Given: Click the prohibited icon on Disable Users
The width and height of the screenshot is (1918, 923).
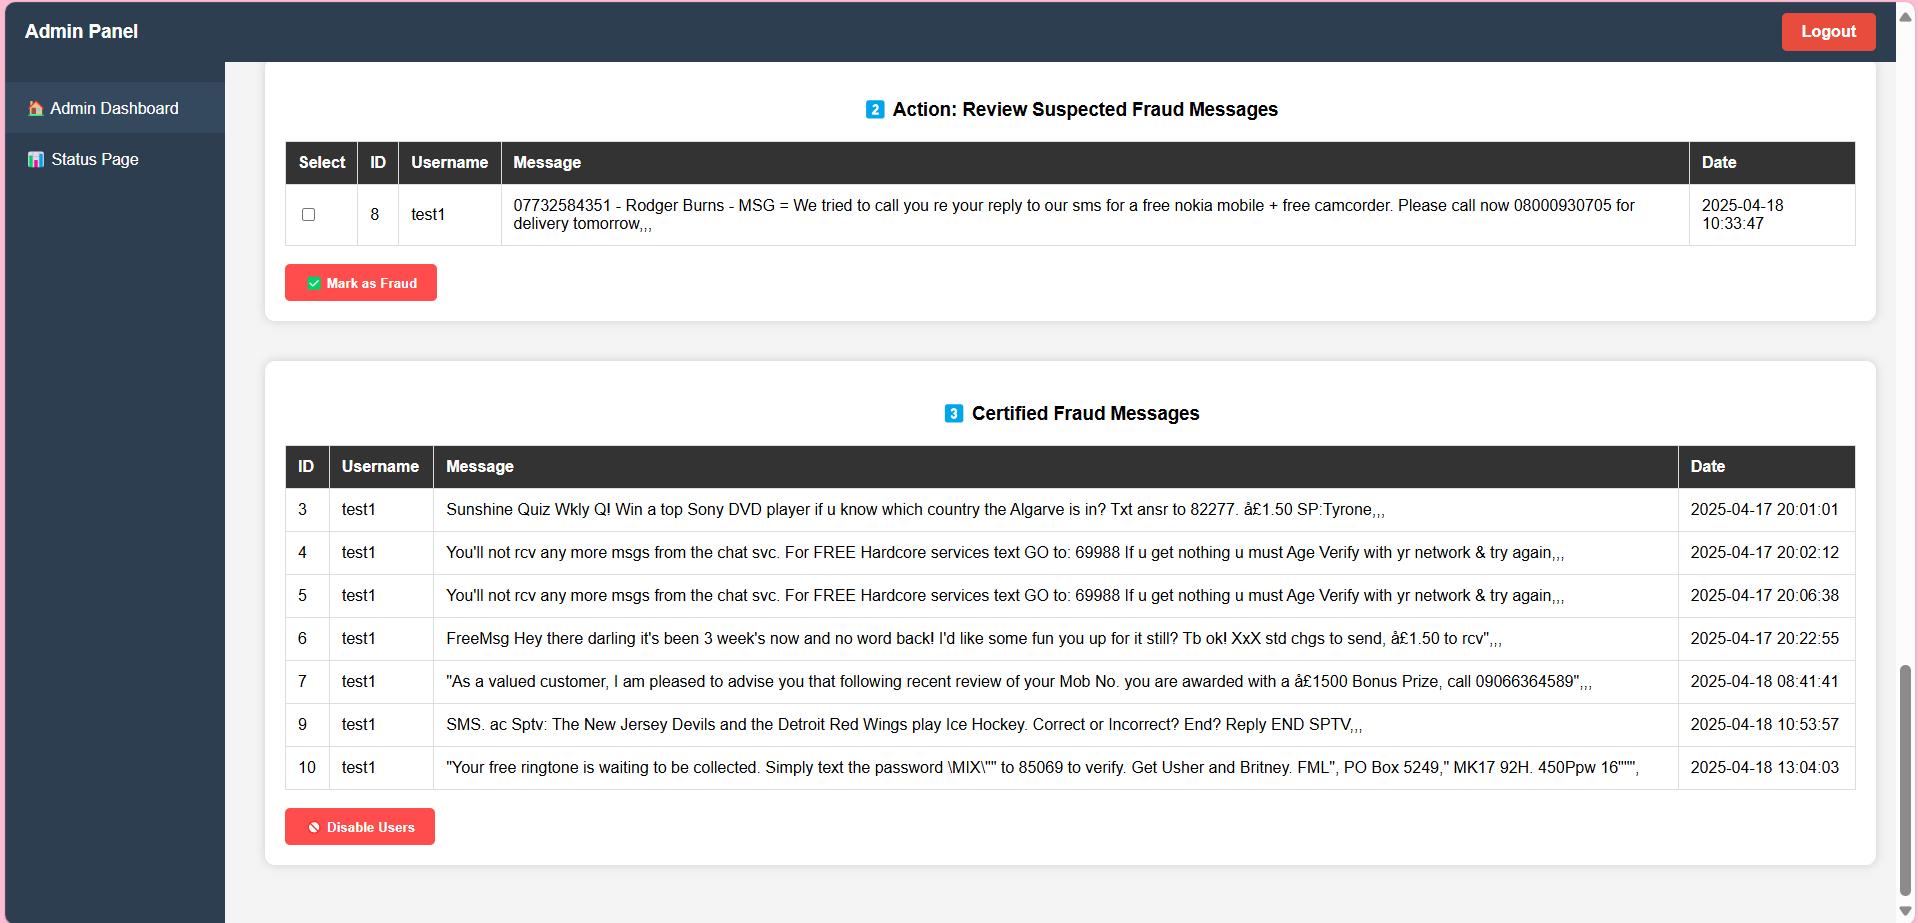Looking at the screenshot, I should (x=314, y=828).
